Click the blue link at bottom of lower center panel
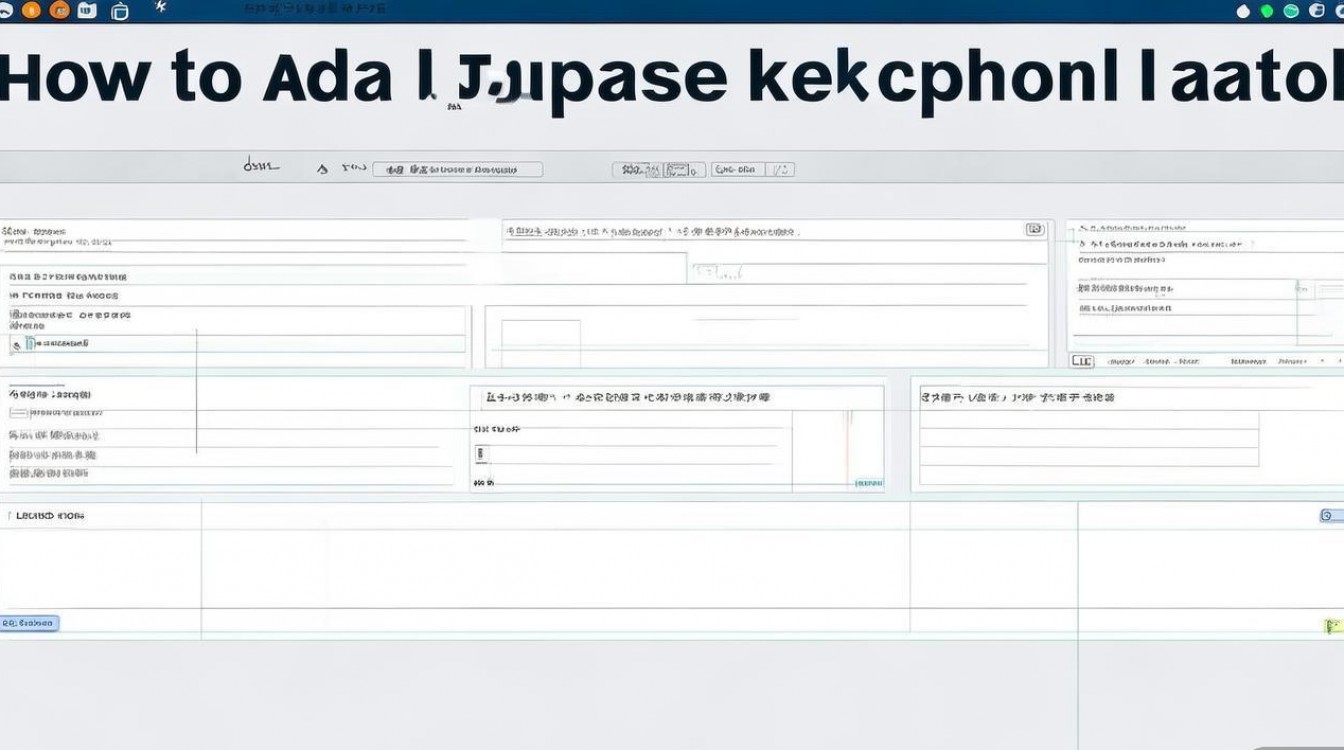Image resolution: width=1344 pixels, height=750 pixels. (868, 484)
